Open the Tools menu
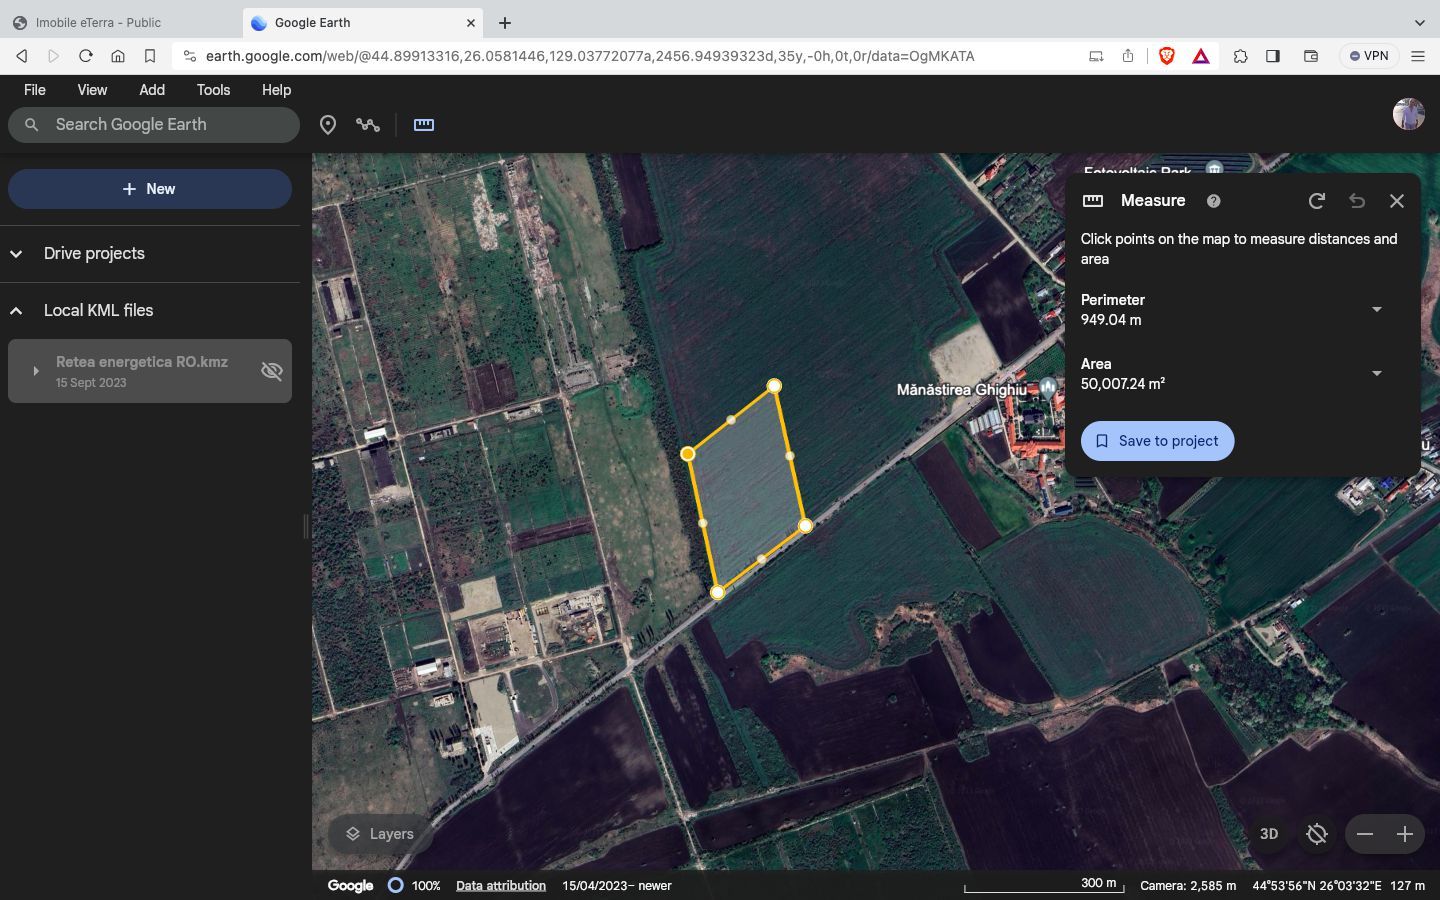1440x900 pixels. click(213, 90)
